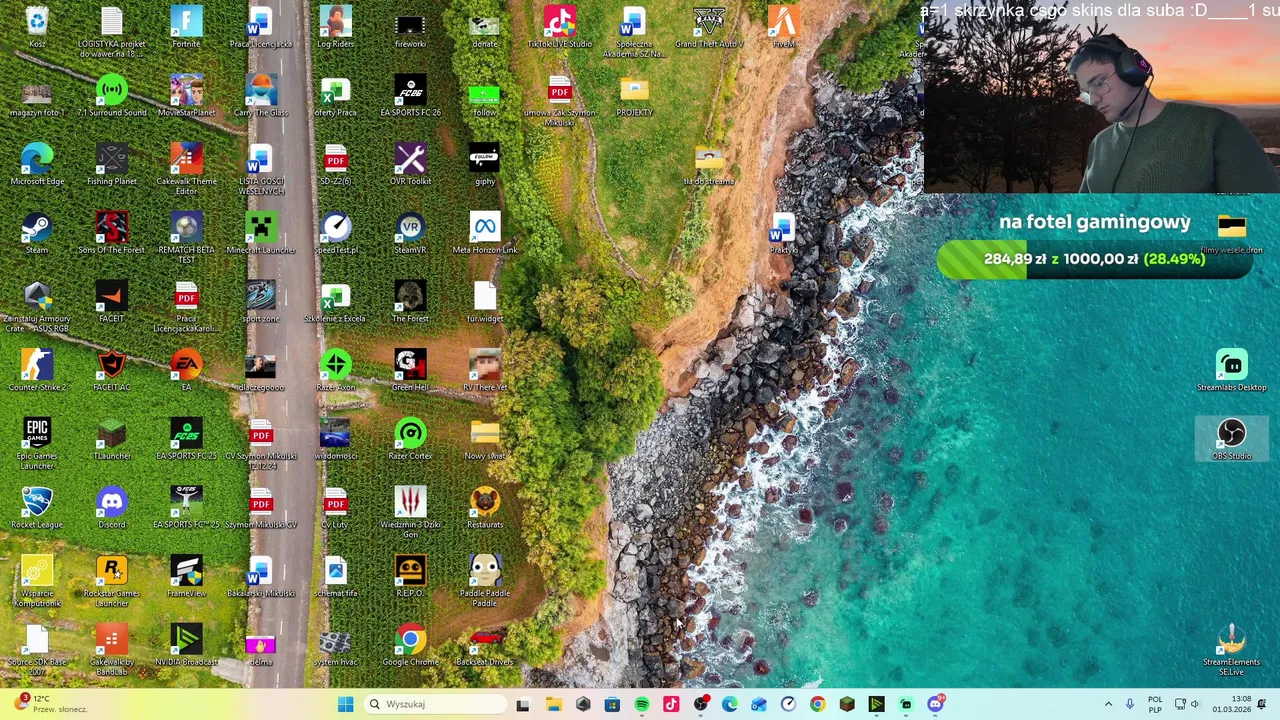Open MovieStarPlanet desktop shortcut
Viewport: 1280px width, 720px height.
click(186, 97)
